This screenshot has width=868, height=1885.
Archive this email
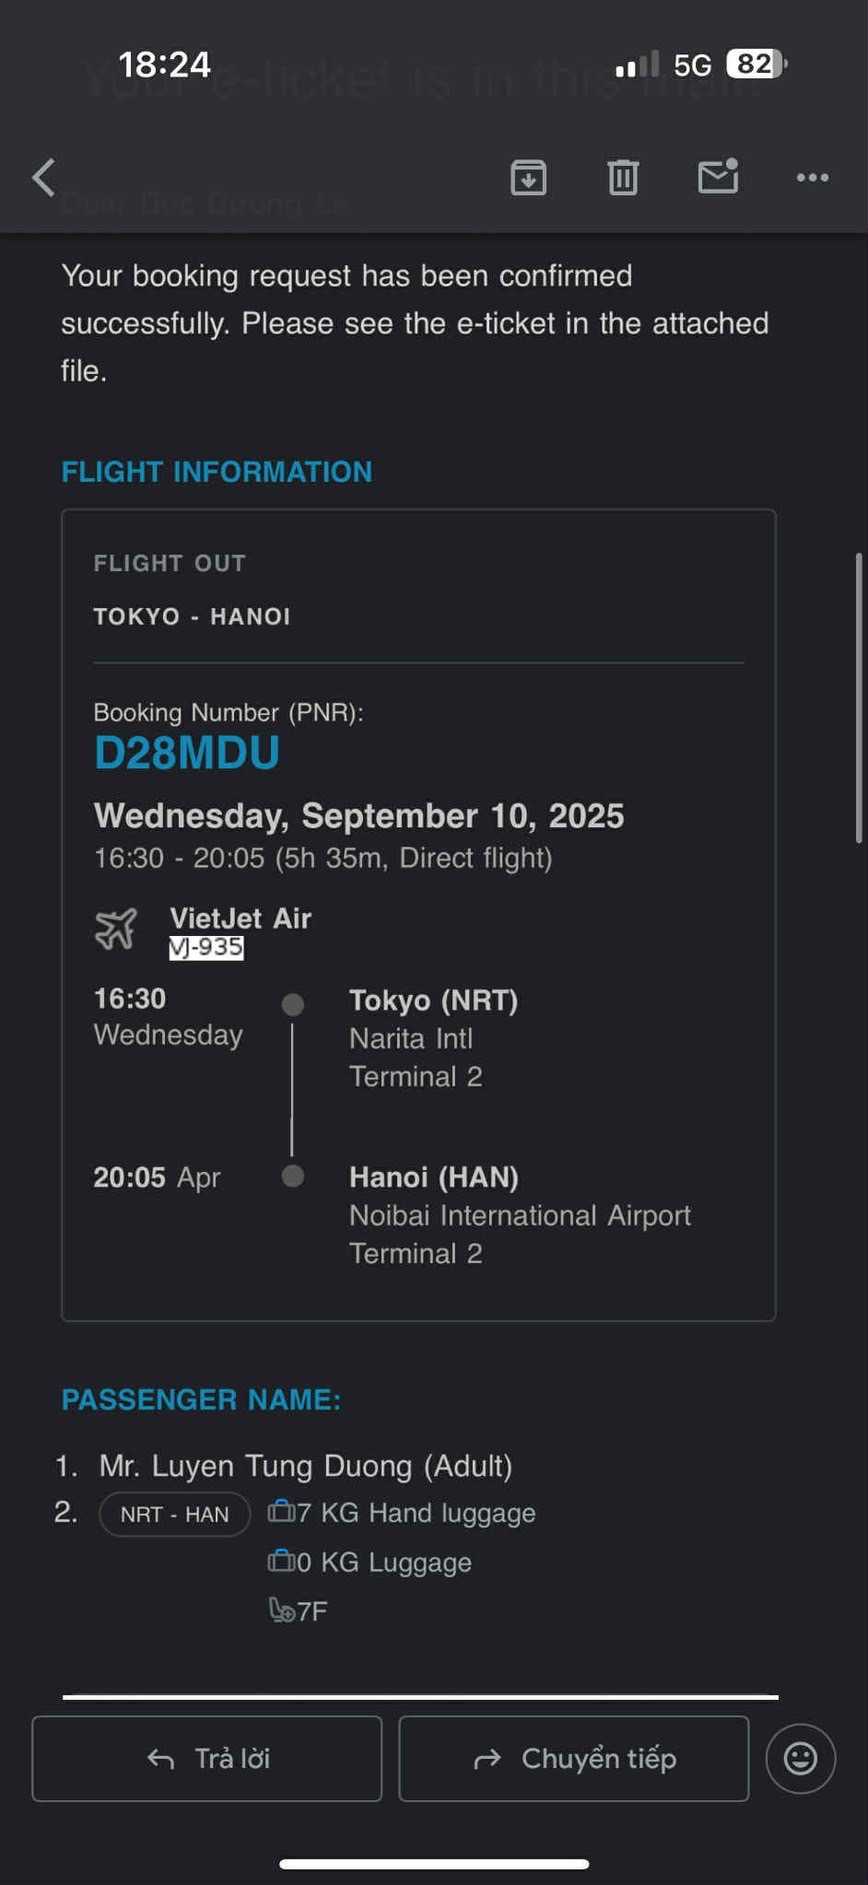[x=528, y=178]
